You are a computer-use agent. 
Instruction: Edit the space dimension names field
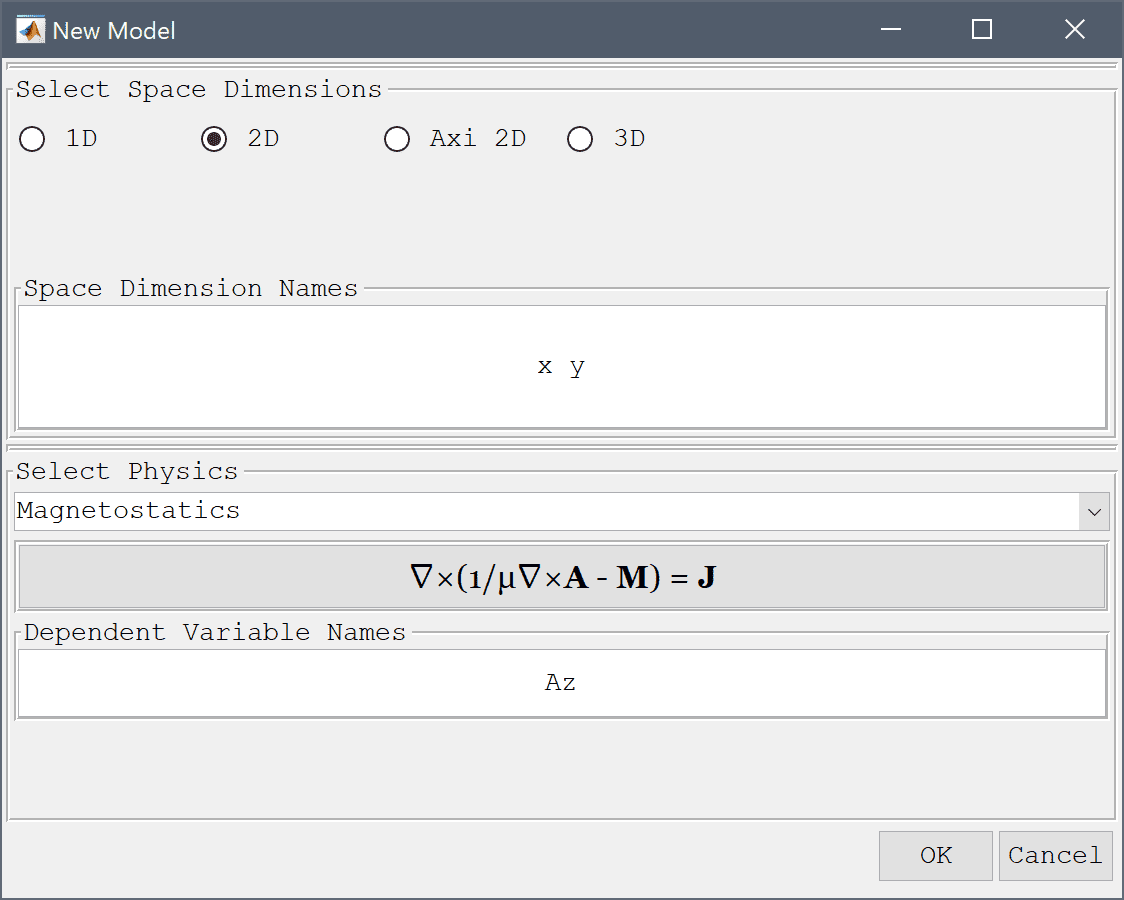(562, 367)
